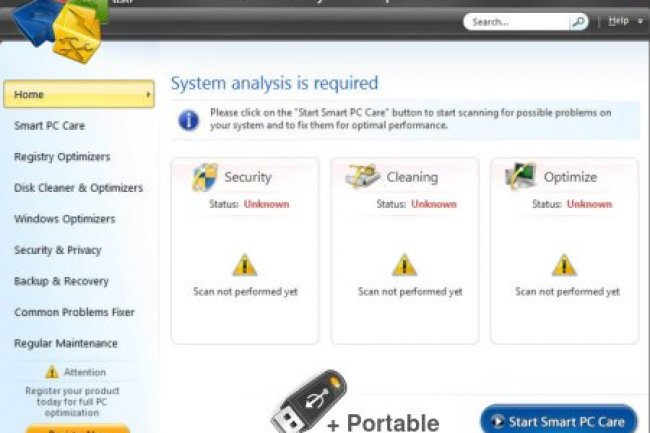650x433 pixels.
Task: Focus the Search input field
Action: tap(518, 22)
